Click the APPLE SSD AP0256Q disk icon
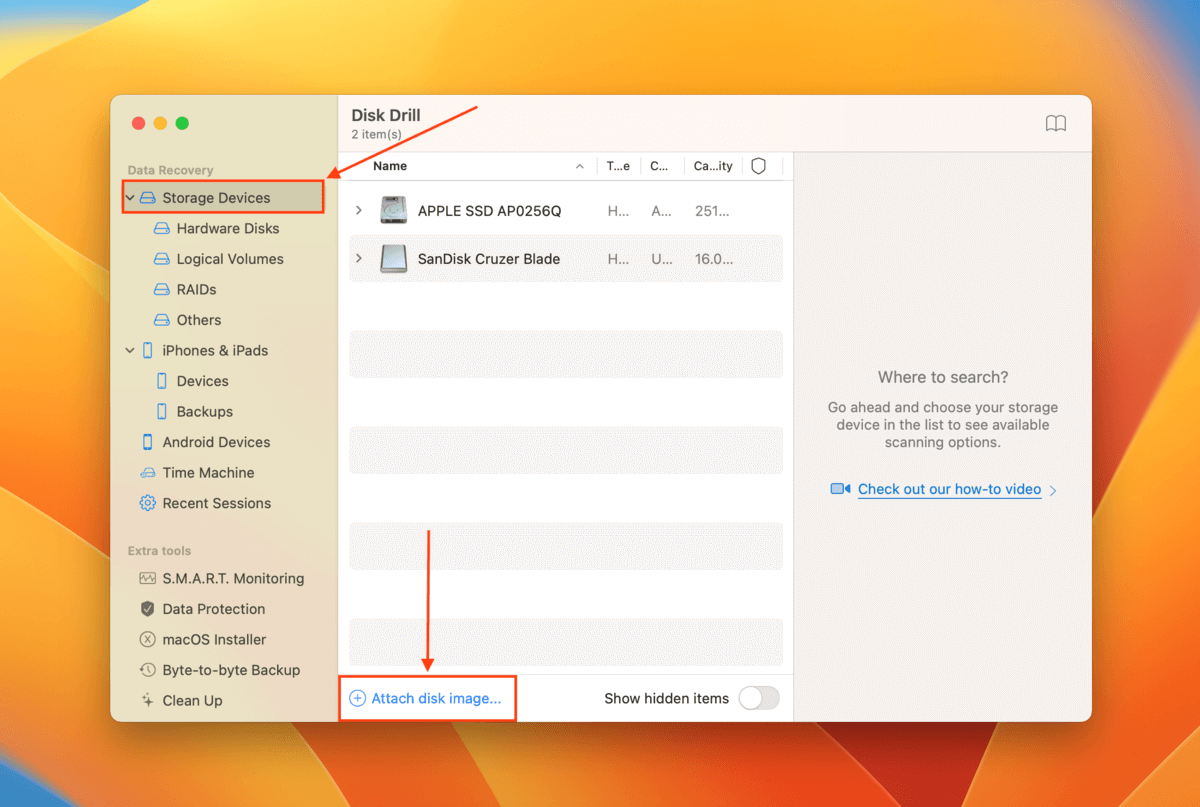The image size is (1200, 807). coord(393,211)
